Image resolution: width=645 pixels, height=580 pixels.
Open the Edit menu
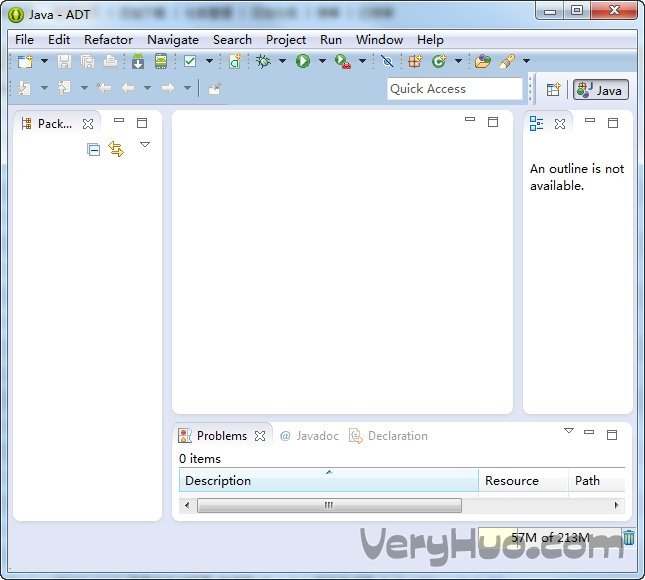(59, 40)
